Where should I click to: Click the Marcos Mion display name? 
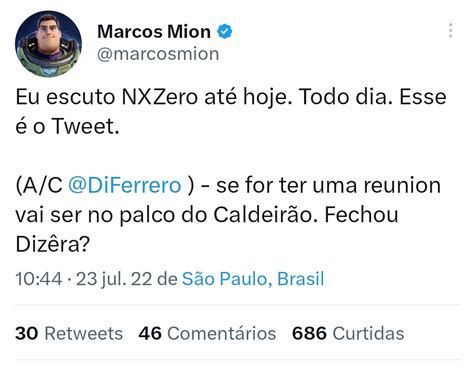point(154,32)
